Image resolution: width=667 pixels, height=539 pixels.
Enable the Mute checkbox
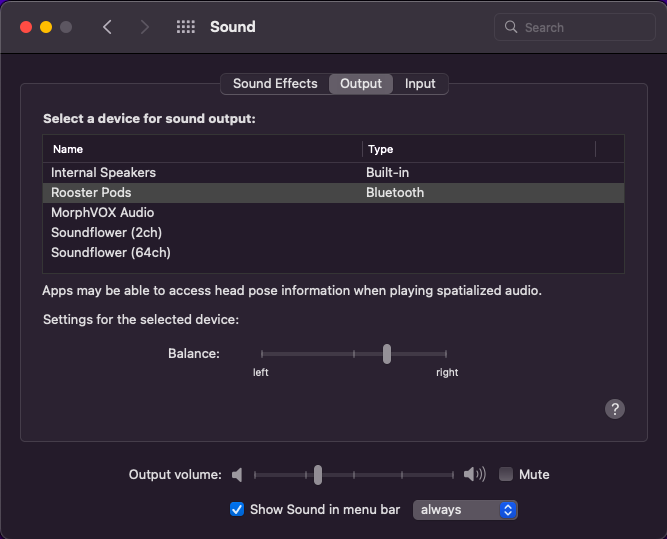click(x=506, y=475)
